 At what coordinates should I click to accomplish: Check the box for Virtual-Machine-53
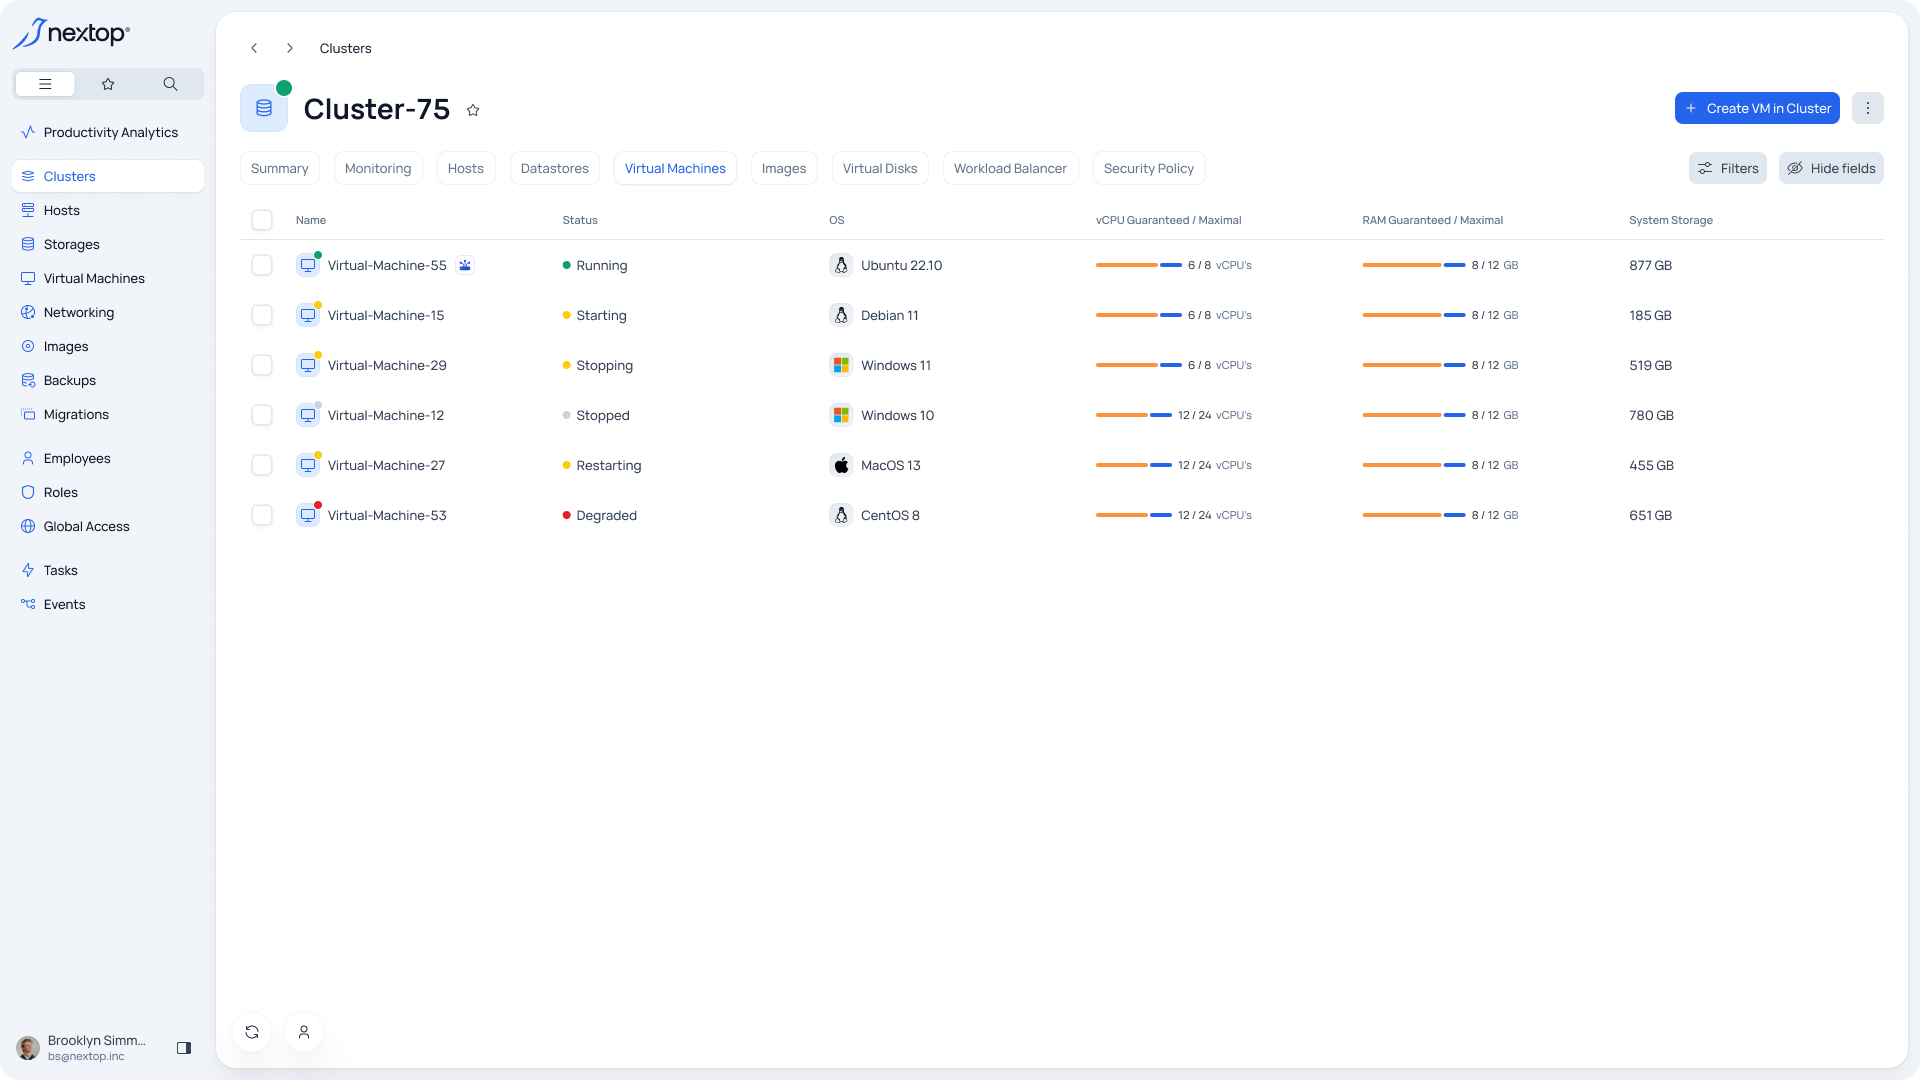[262, 515]
